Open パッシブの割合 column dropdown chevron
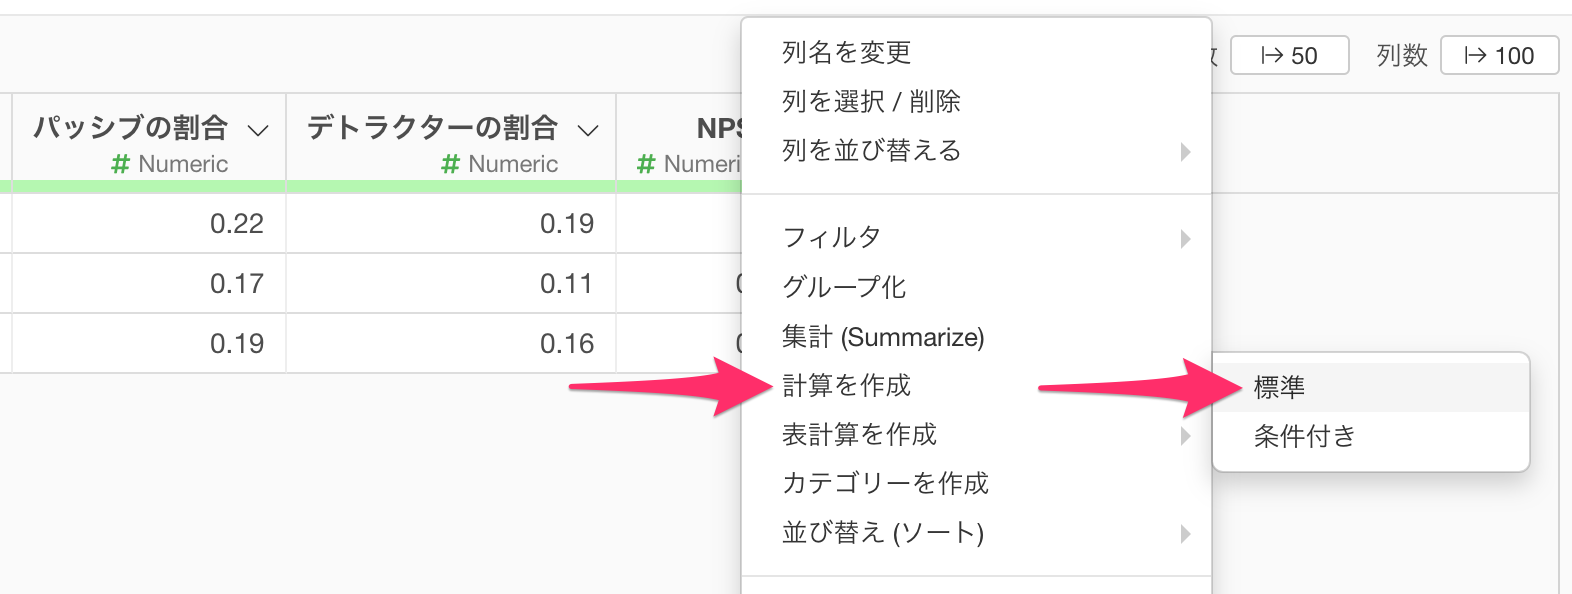This screenshot has width=1572, height=594. (x=258, y=130)
